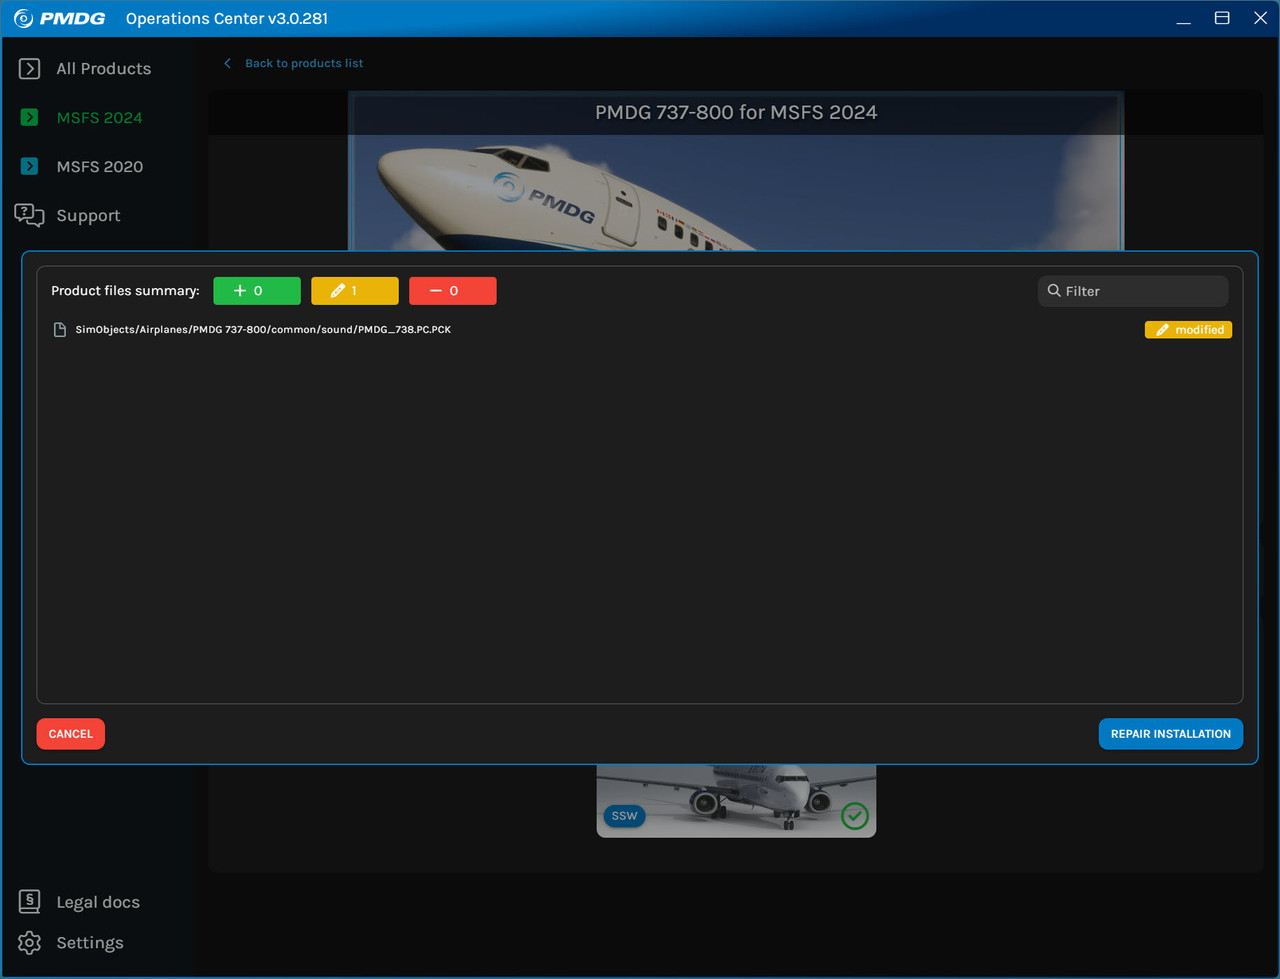Screen dimensions: 1280x979
Task: Click the All Products sidebar icon
Action: tap(30, 68)
